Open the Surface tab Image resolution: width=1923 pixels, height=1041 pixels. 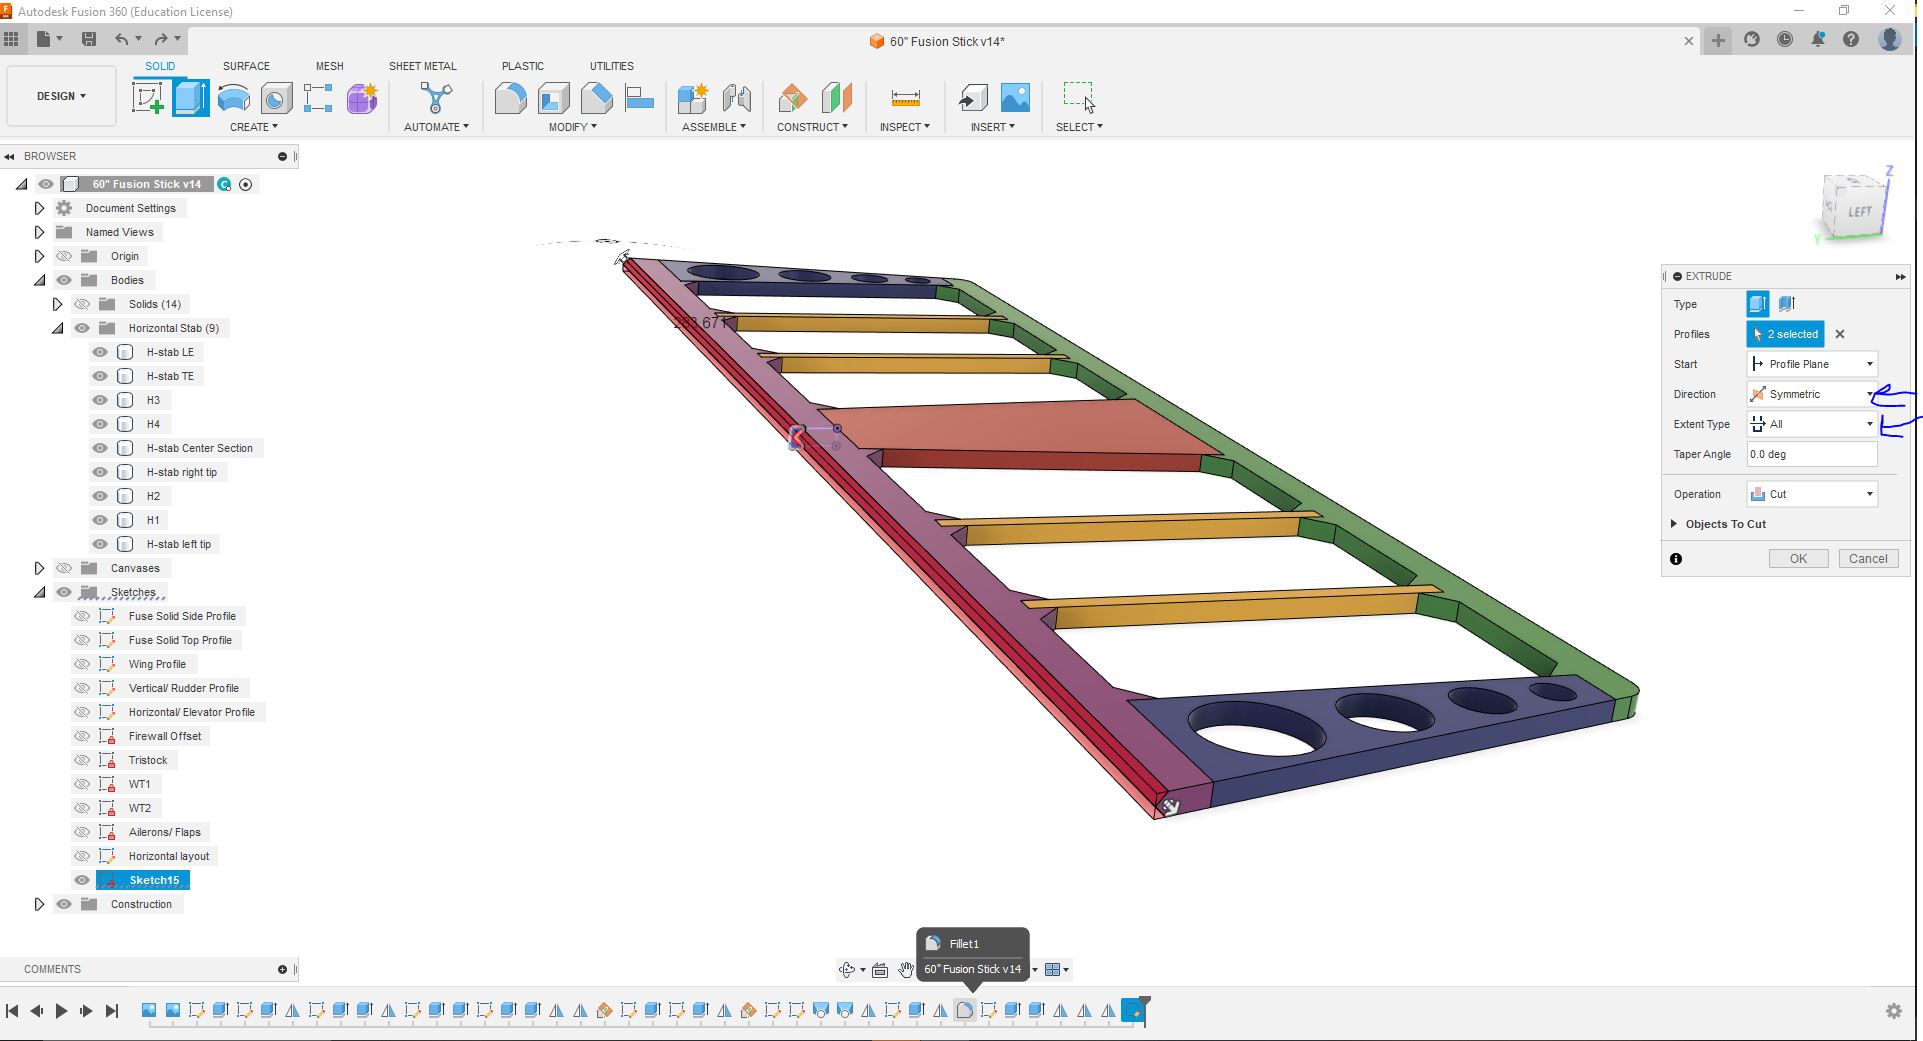(x=246, y=66)
